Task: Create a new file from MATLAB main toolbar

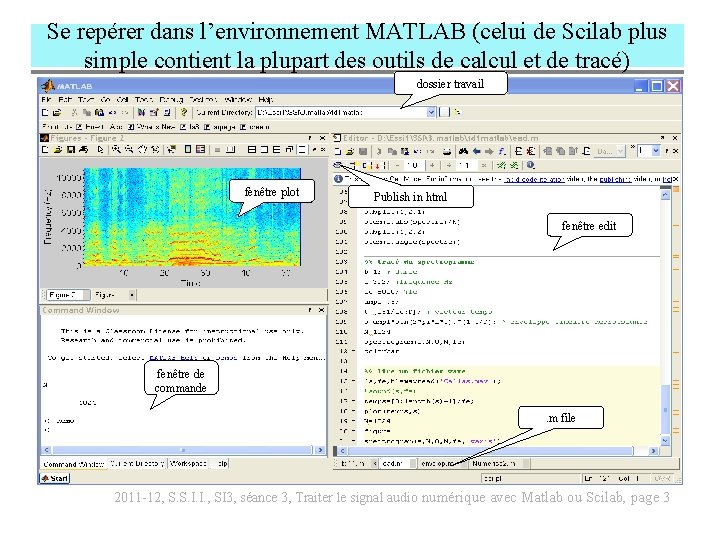Action: coord(45,112)
